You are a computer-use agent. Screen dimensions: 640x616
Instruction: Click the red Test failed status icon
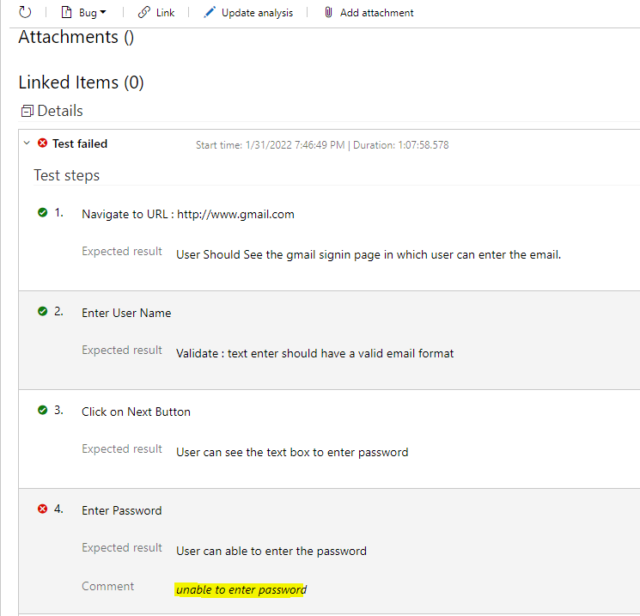[x=42, y=144]
